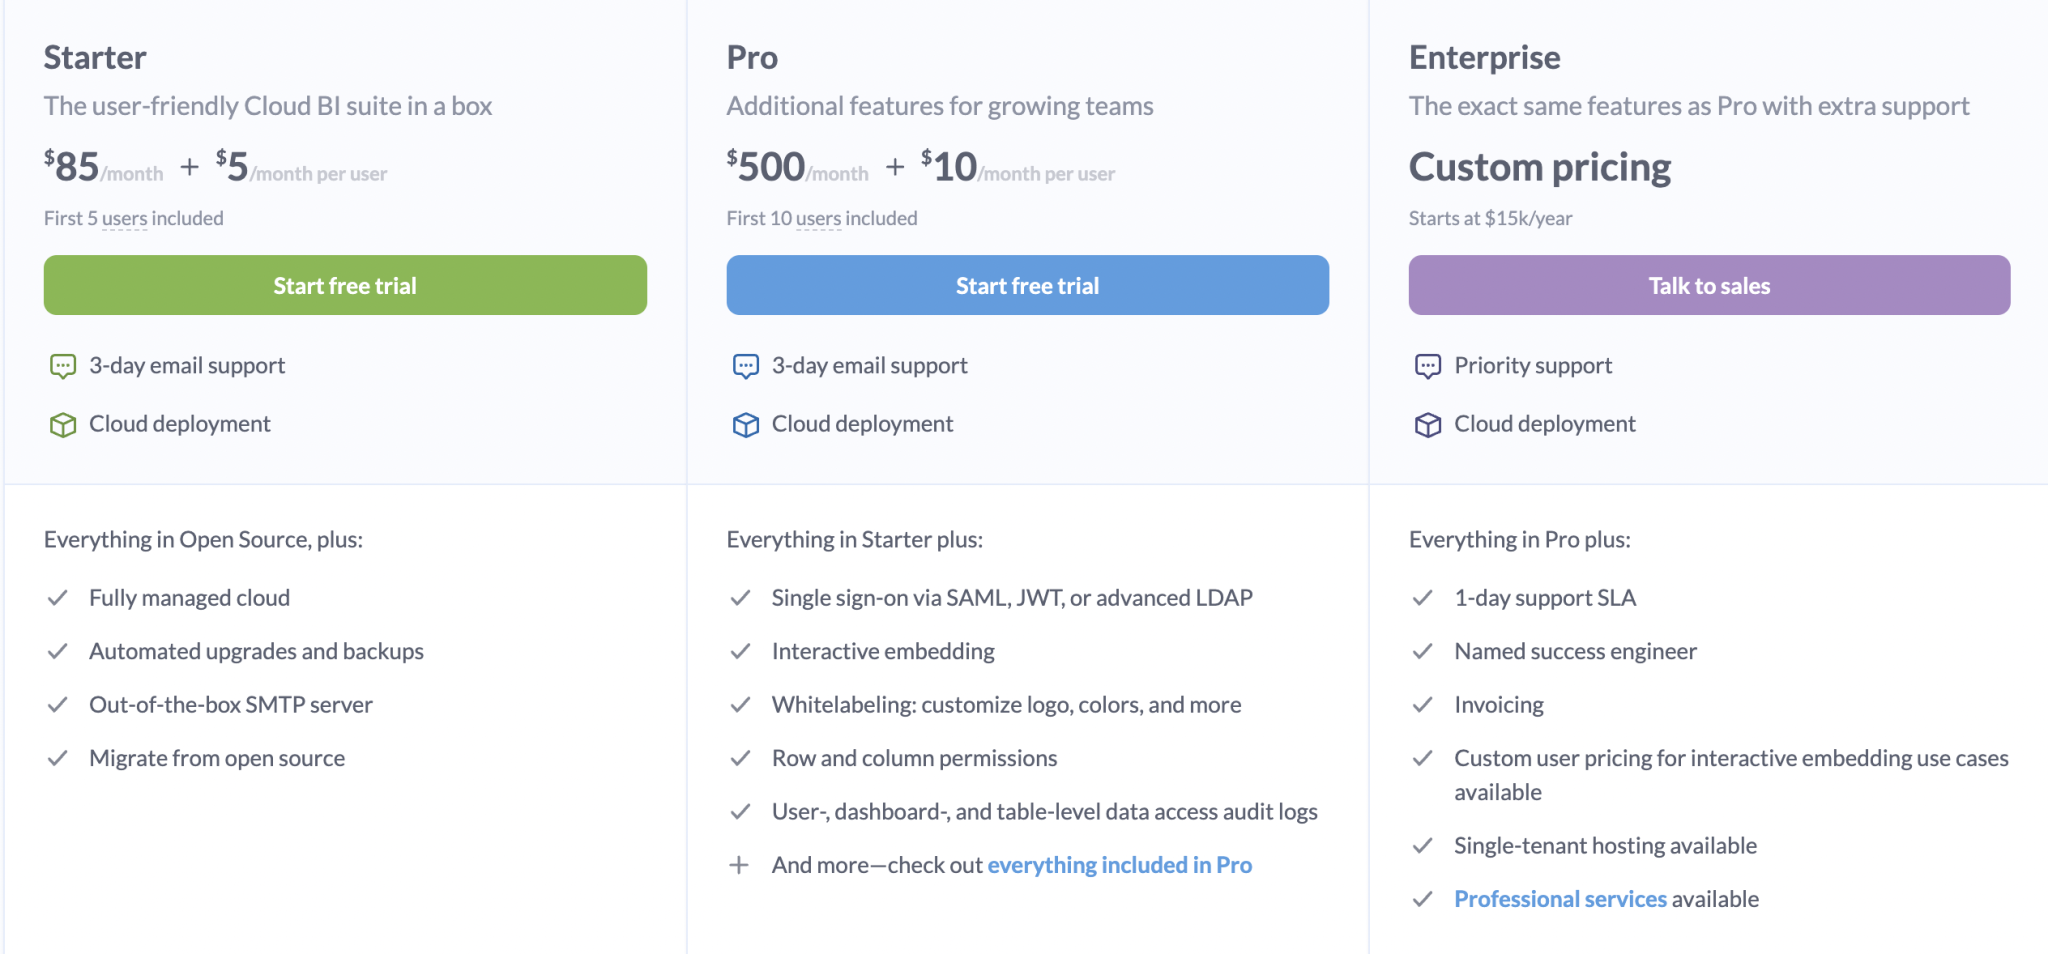Viewport: 2048px width, 954px height.
Task: Click the checkmark next to 'Interactive embedding'
Action: pyautogui.click(x=740, y=651)
